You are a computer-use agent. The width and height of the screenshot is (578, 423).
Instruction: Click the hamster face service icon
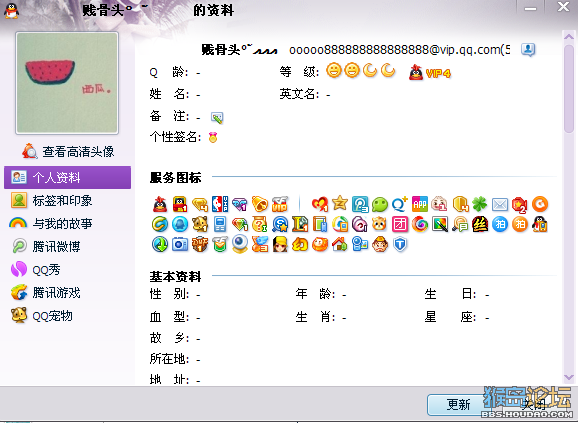(x=380, y=224)
